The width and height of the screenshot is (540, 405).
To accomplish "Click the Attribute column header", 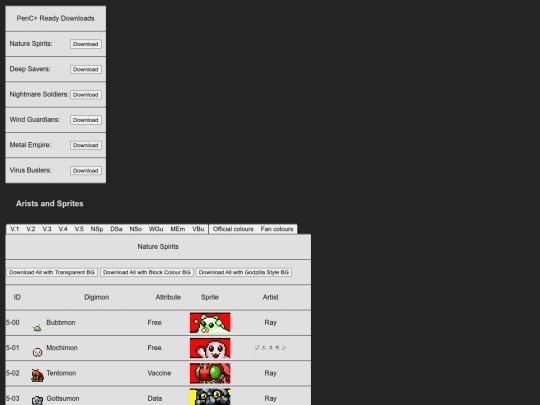I will click(168, 297).
